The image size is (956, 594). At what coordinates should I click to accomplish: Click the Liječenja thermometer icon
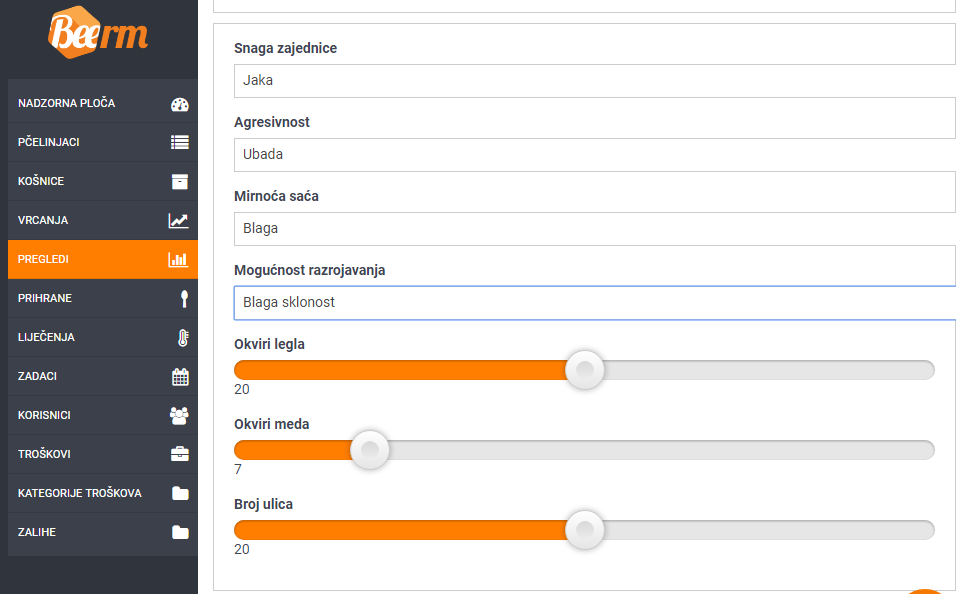point(184,338)
